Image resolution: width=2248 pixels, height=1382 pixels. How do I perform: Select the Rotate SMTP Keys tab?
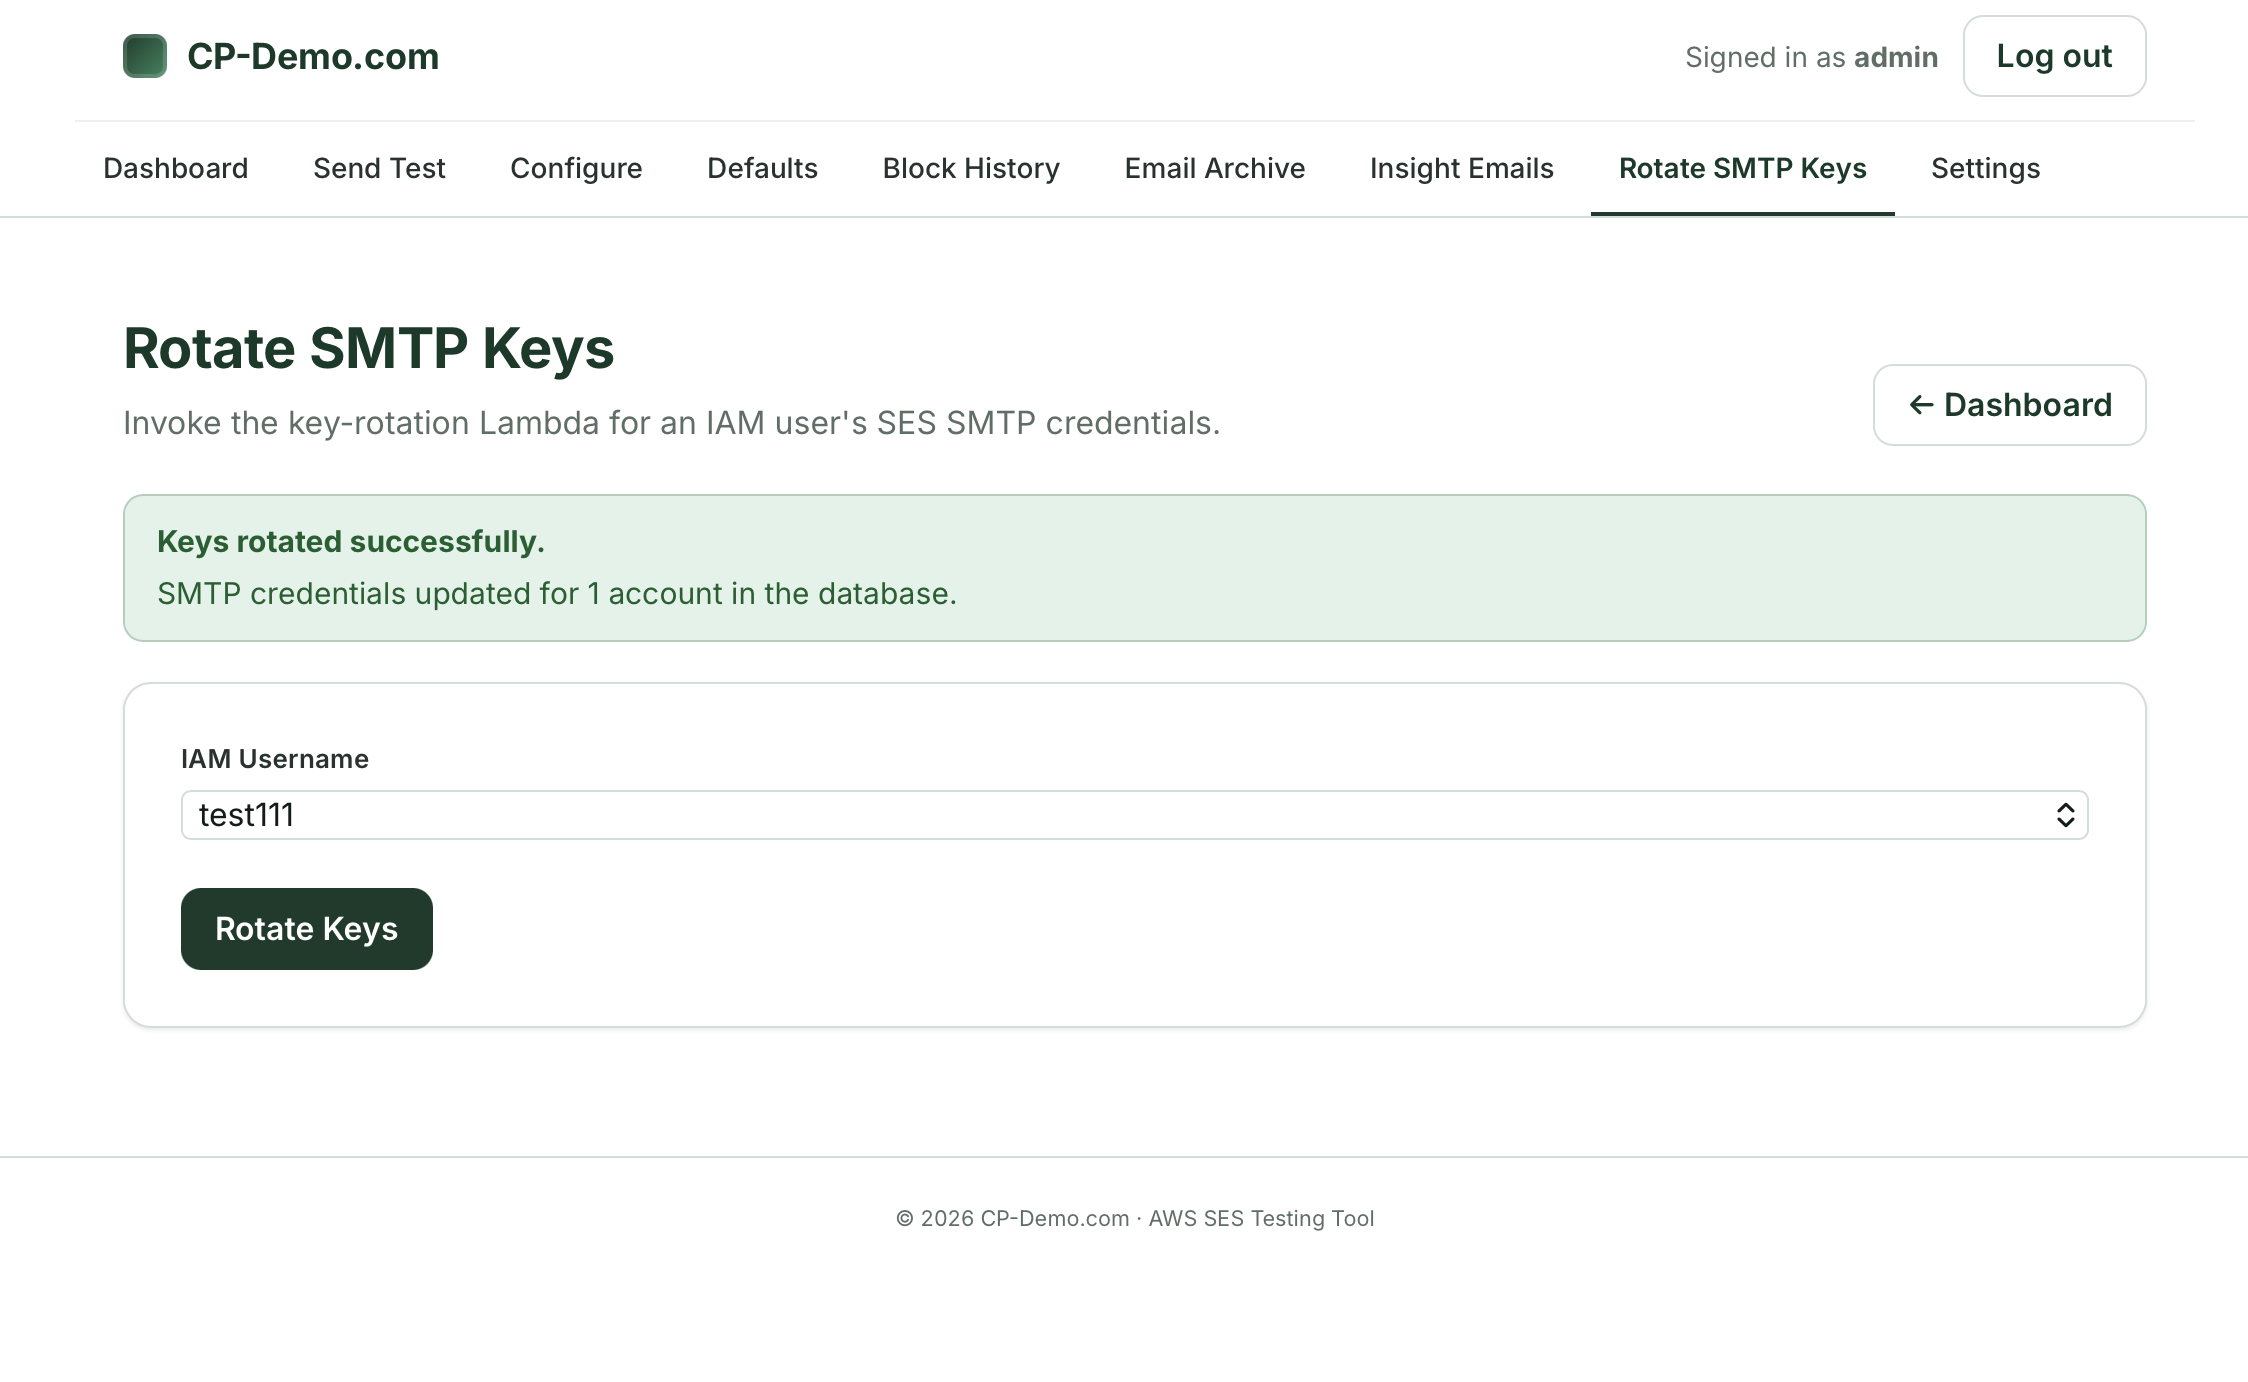pyautogui.click(x=1743, y=168)
